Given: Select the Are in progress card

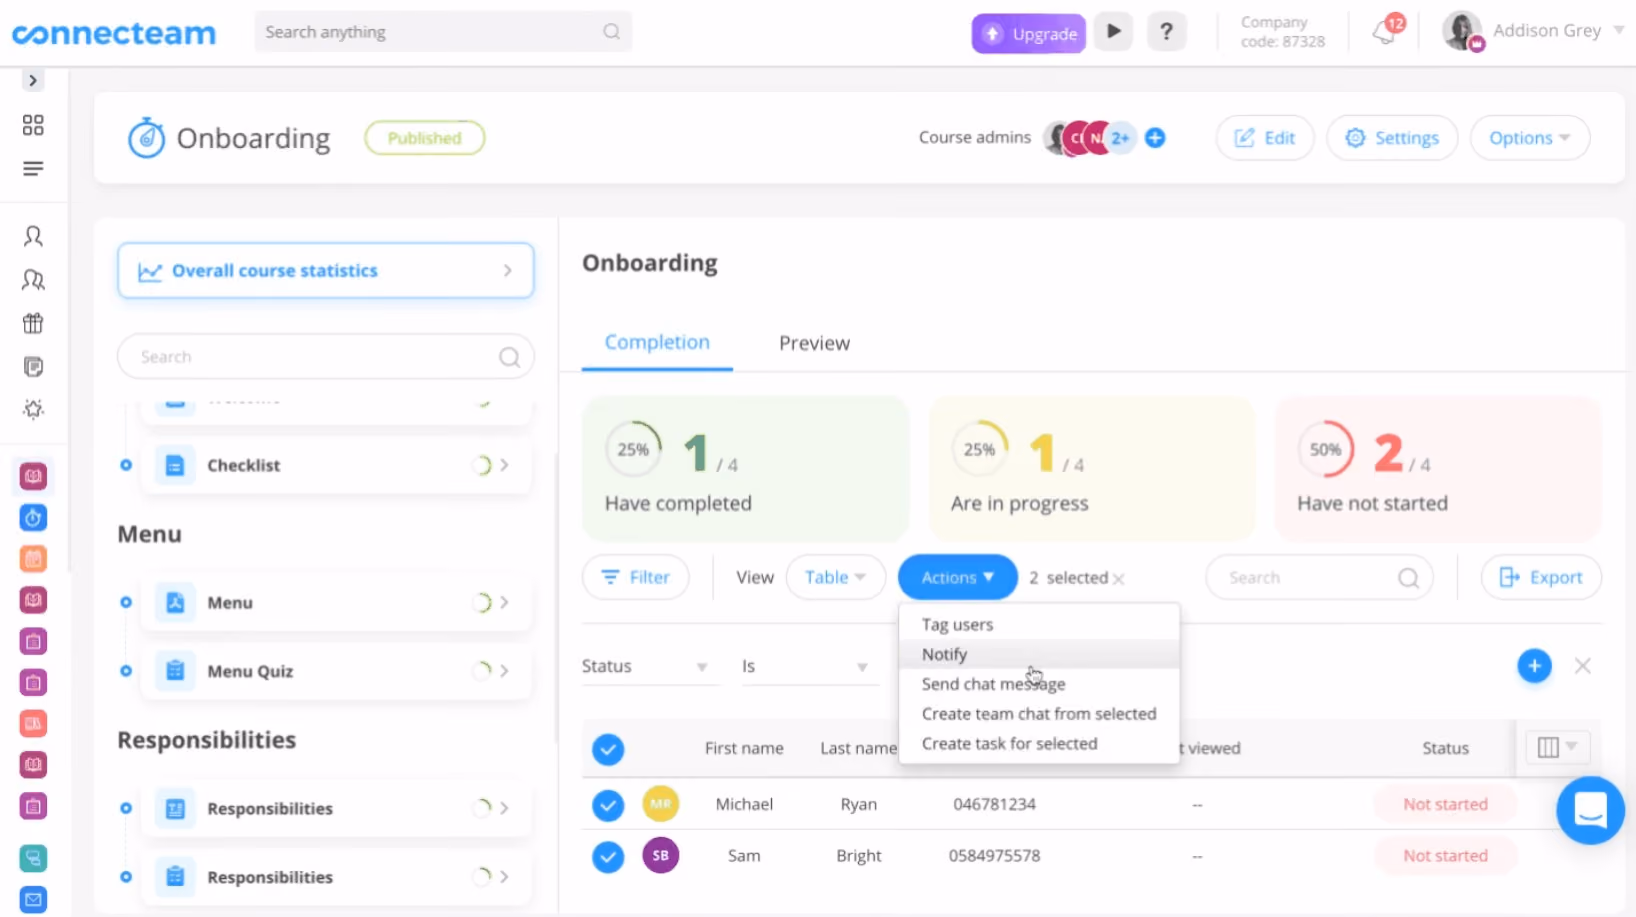Looking at the screenshot, I should [1092, 468].
